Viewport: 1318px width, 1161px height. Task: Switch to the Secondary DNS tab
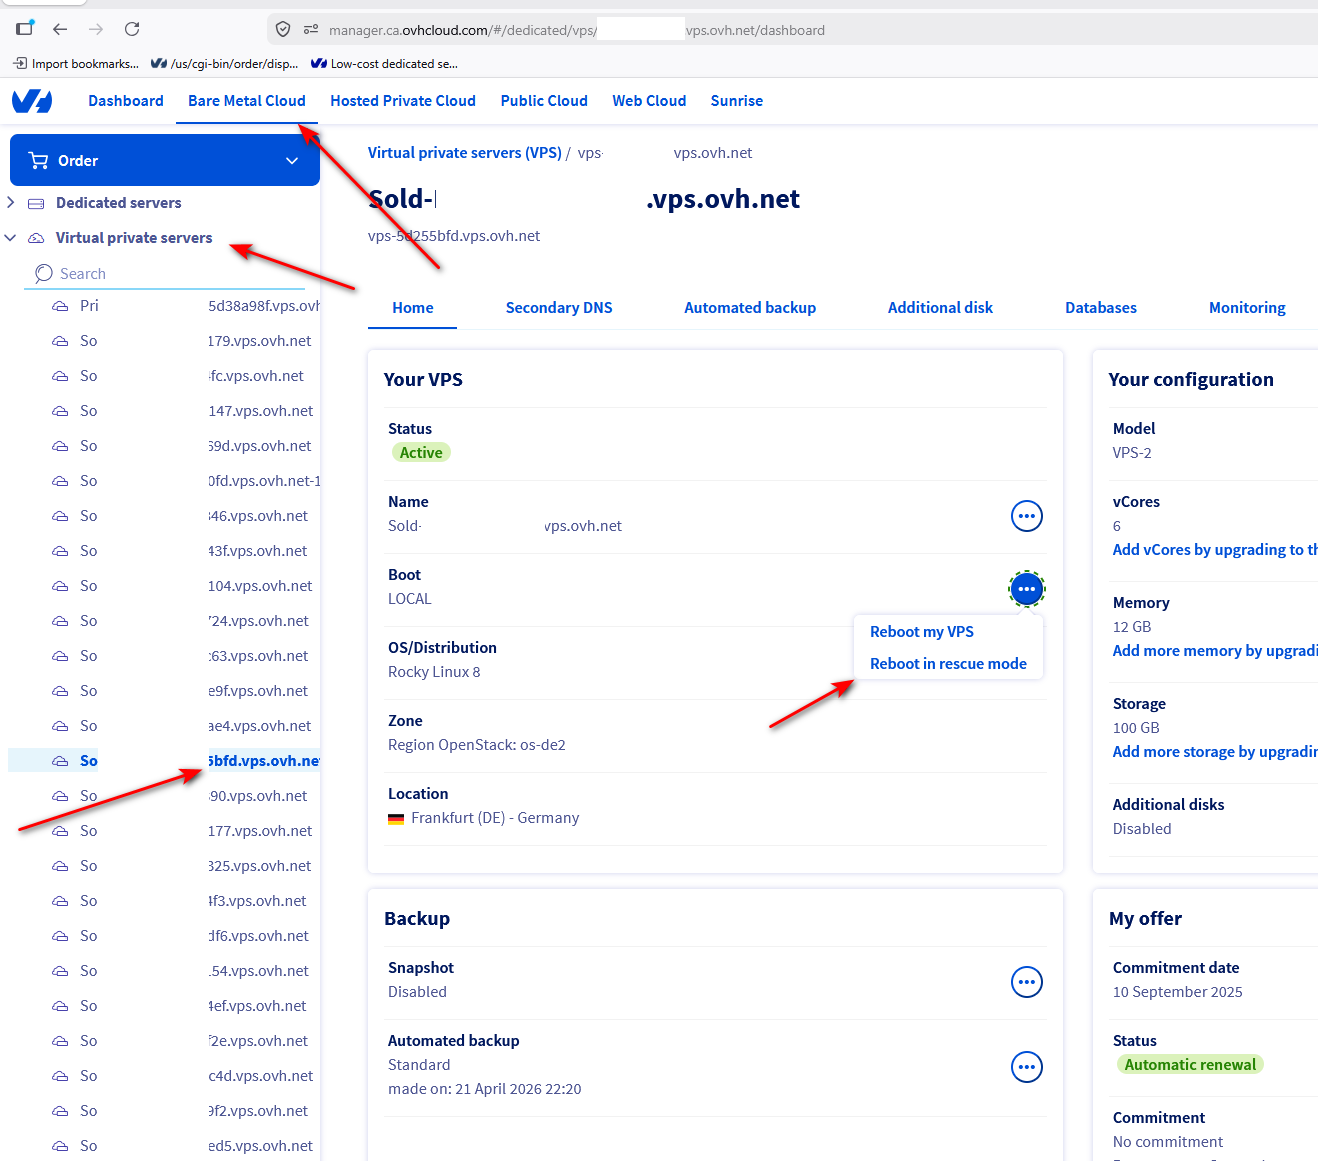point(559,308)
